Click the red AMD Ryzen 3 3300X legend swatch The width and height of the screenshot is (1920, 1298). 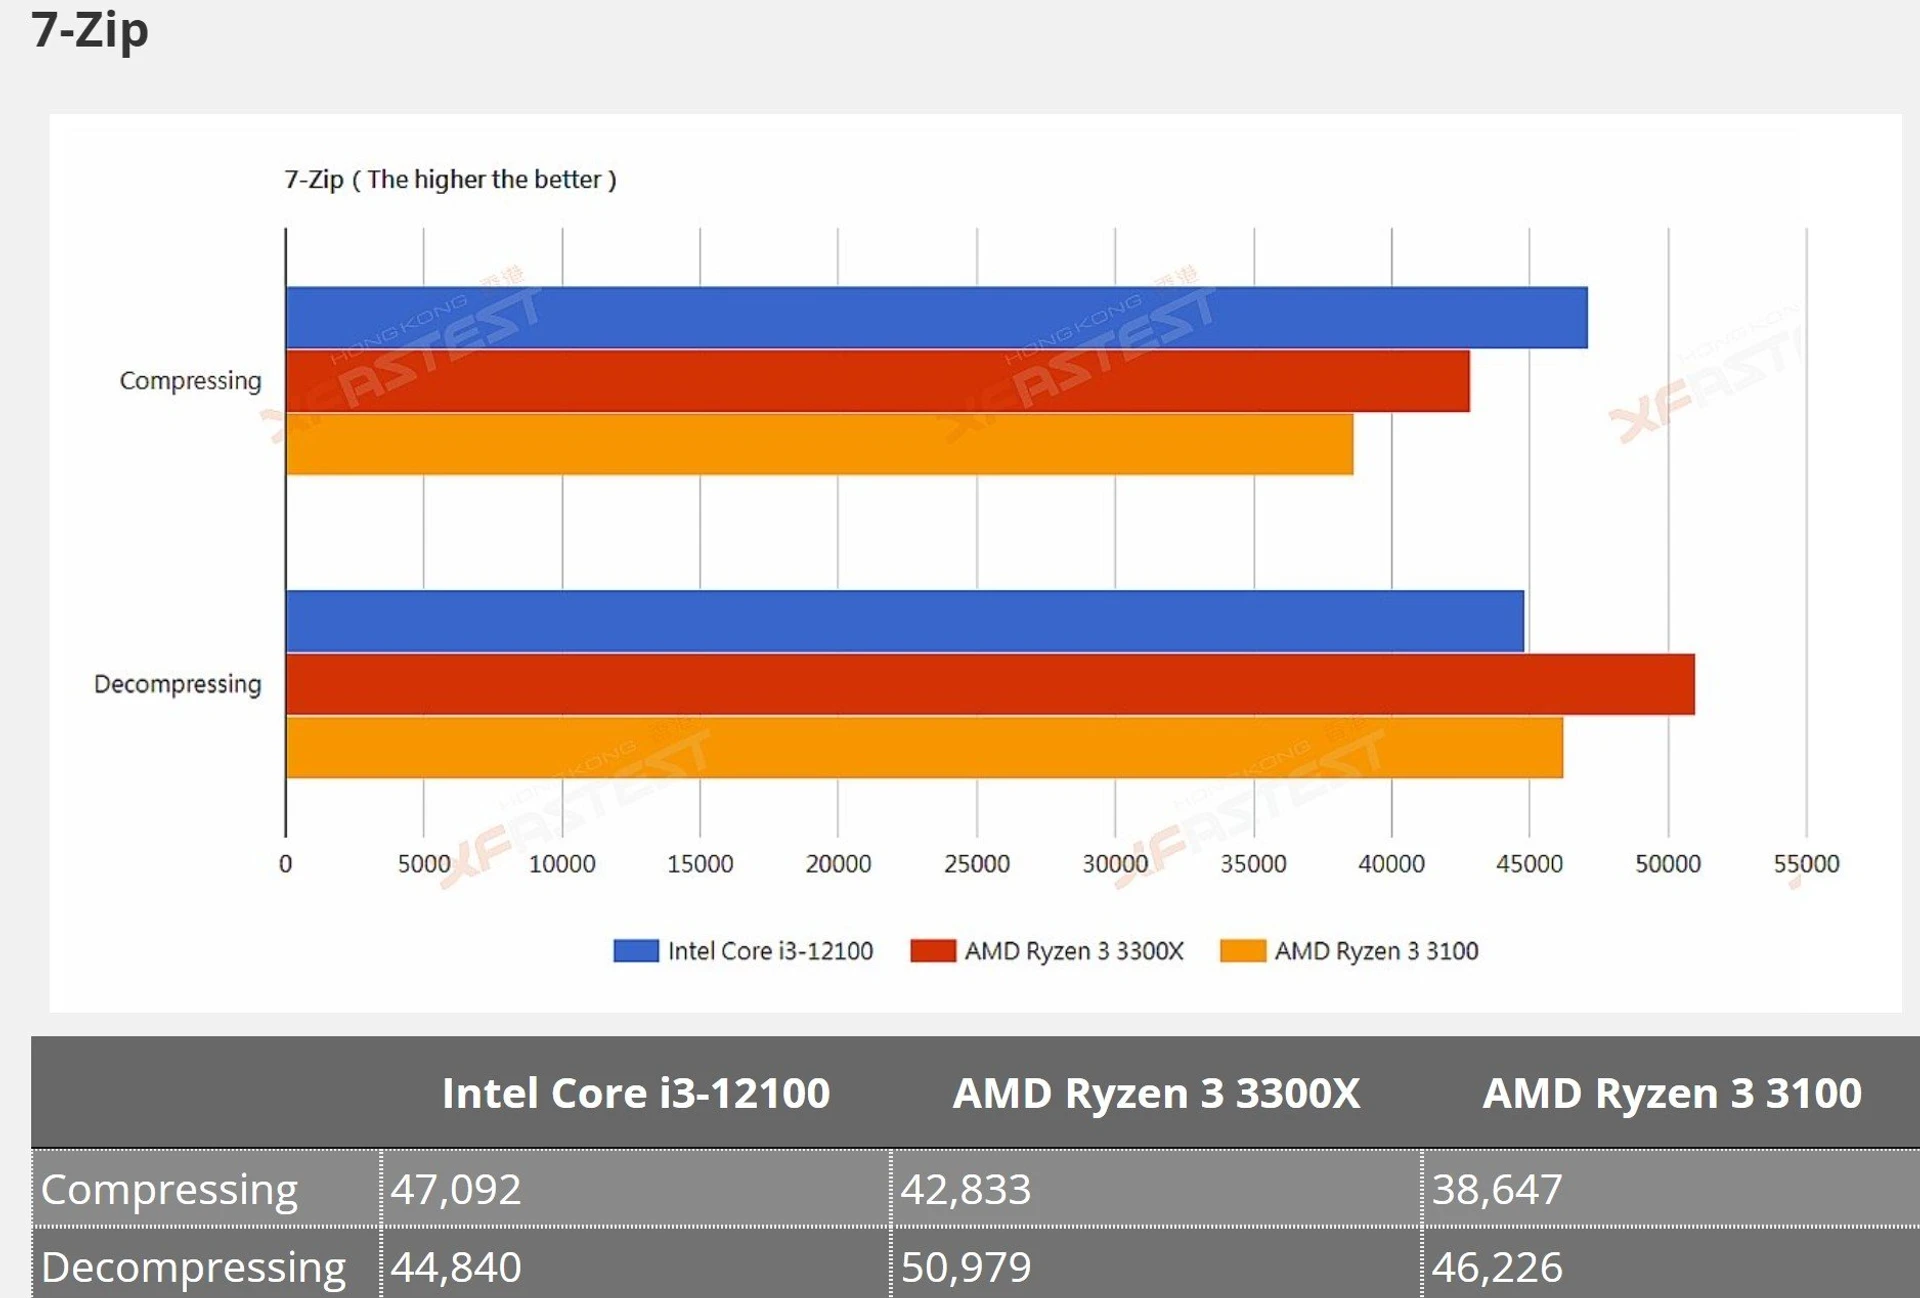(x=933, y=950)
